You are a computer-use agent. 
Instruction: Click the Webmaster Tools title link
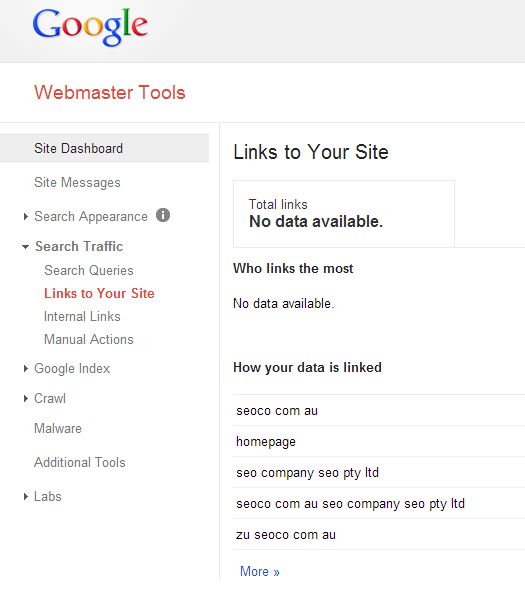pos(110,93)
